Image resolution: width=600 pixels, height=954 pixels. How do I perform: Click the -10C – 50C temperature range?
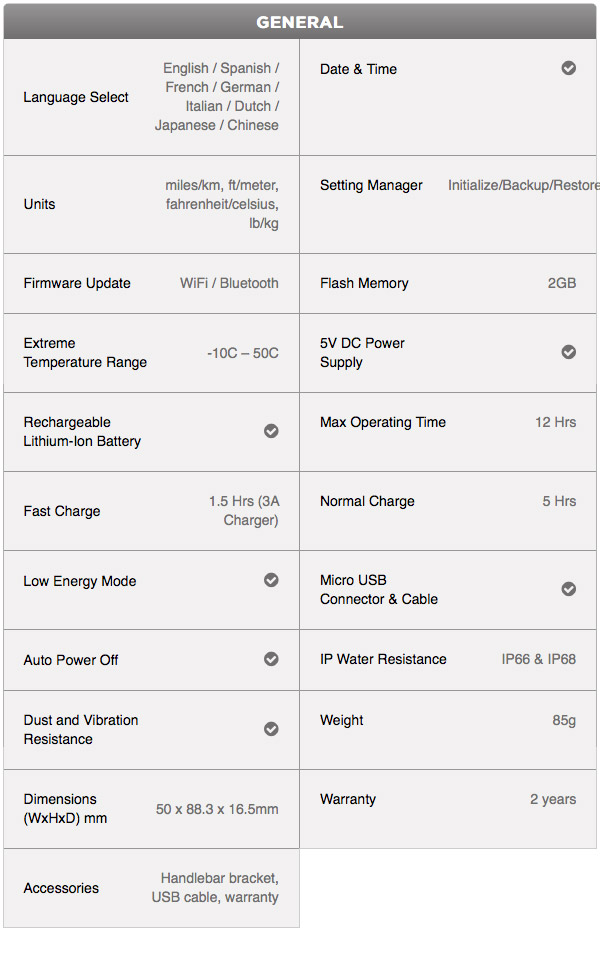243,353
